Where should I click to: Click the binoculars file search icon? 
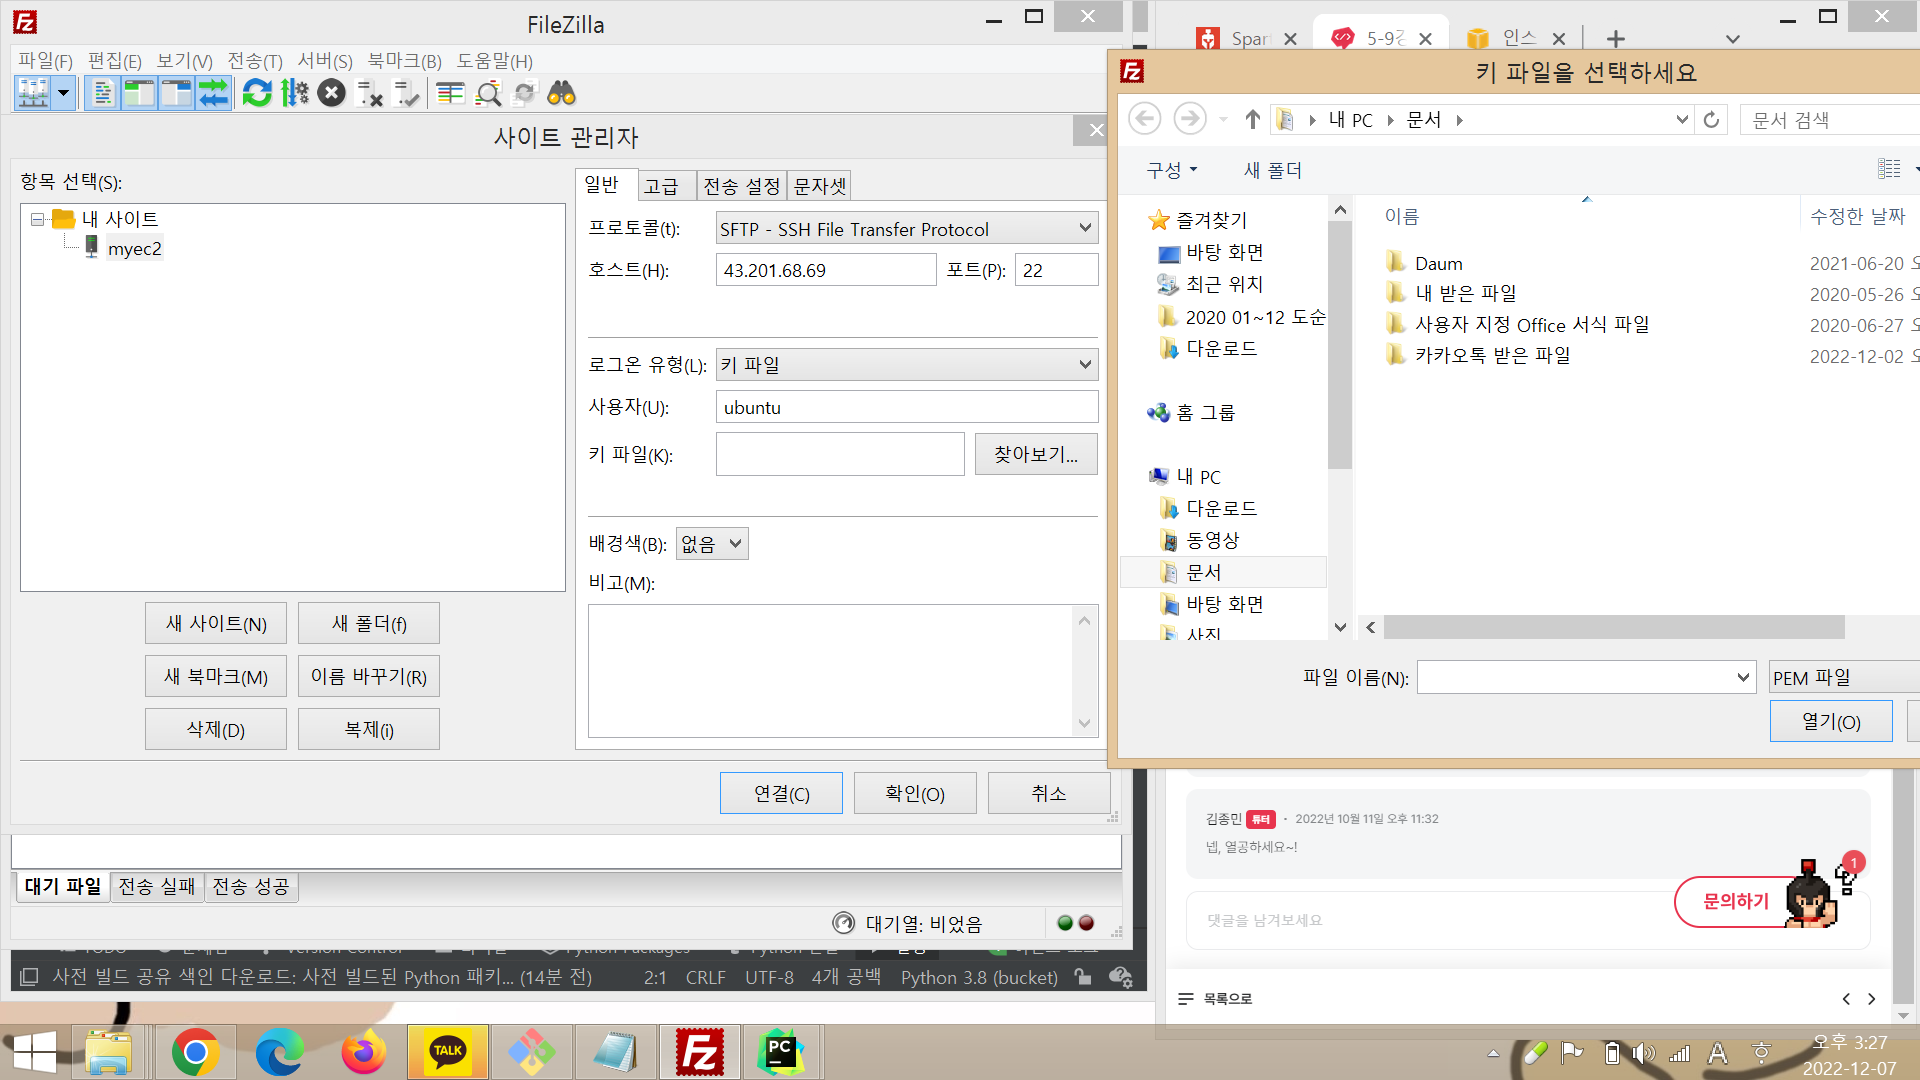click(561, 94)
